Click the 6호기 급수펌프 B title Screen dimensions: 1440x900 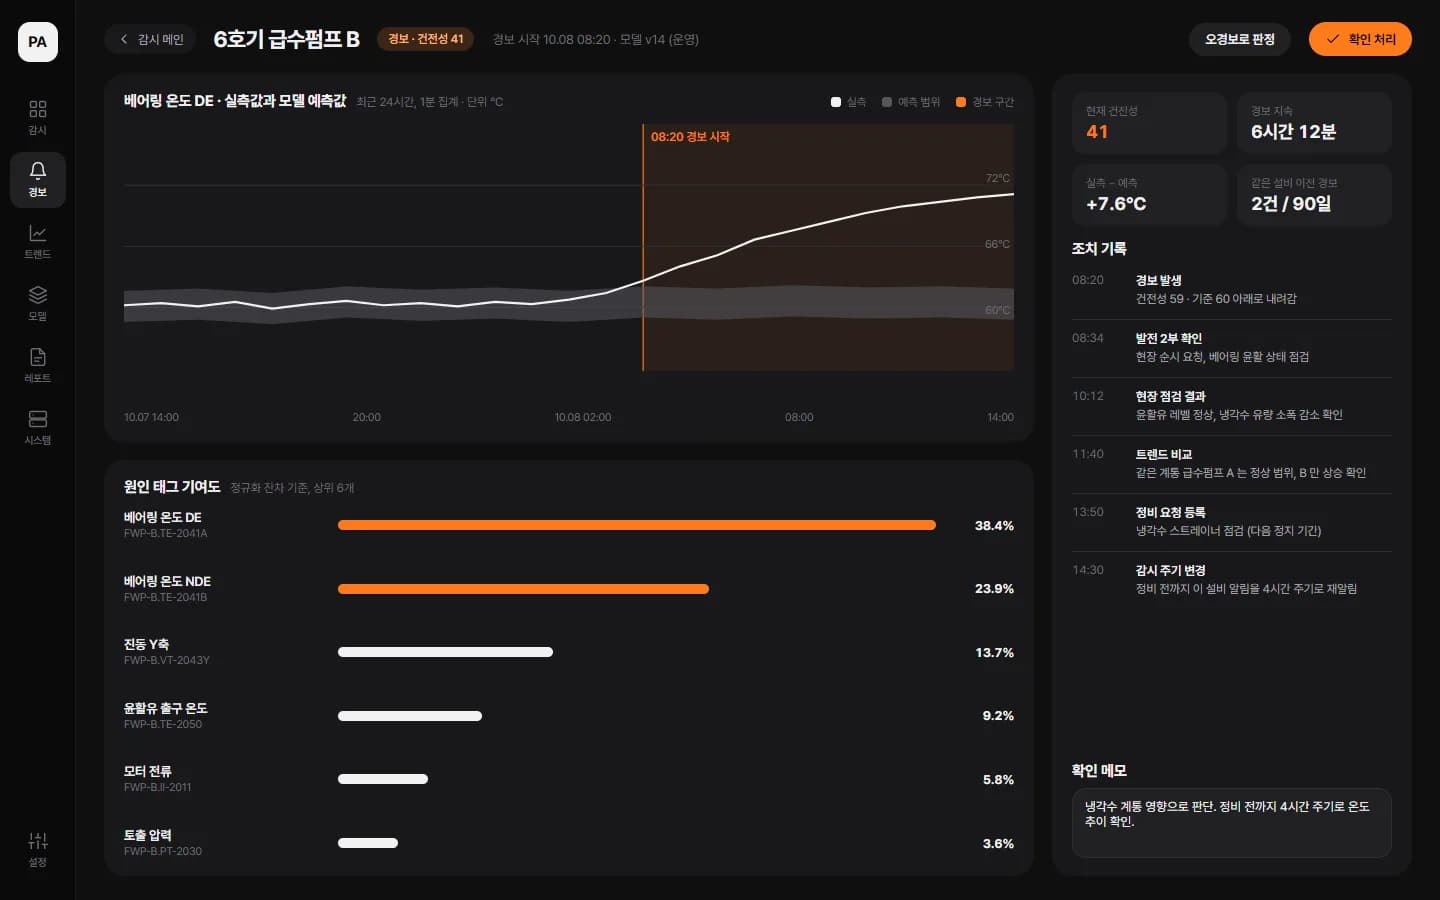point(286,39)
